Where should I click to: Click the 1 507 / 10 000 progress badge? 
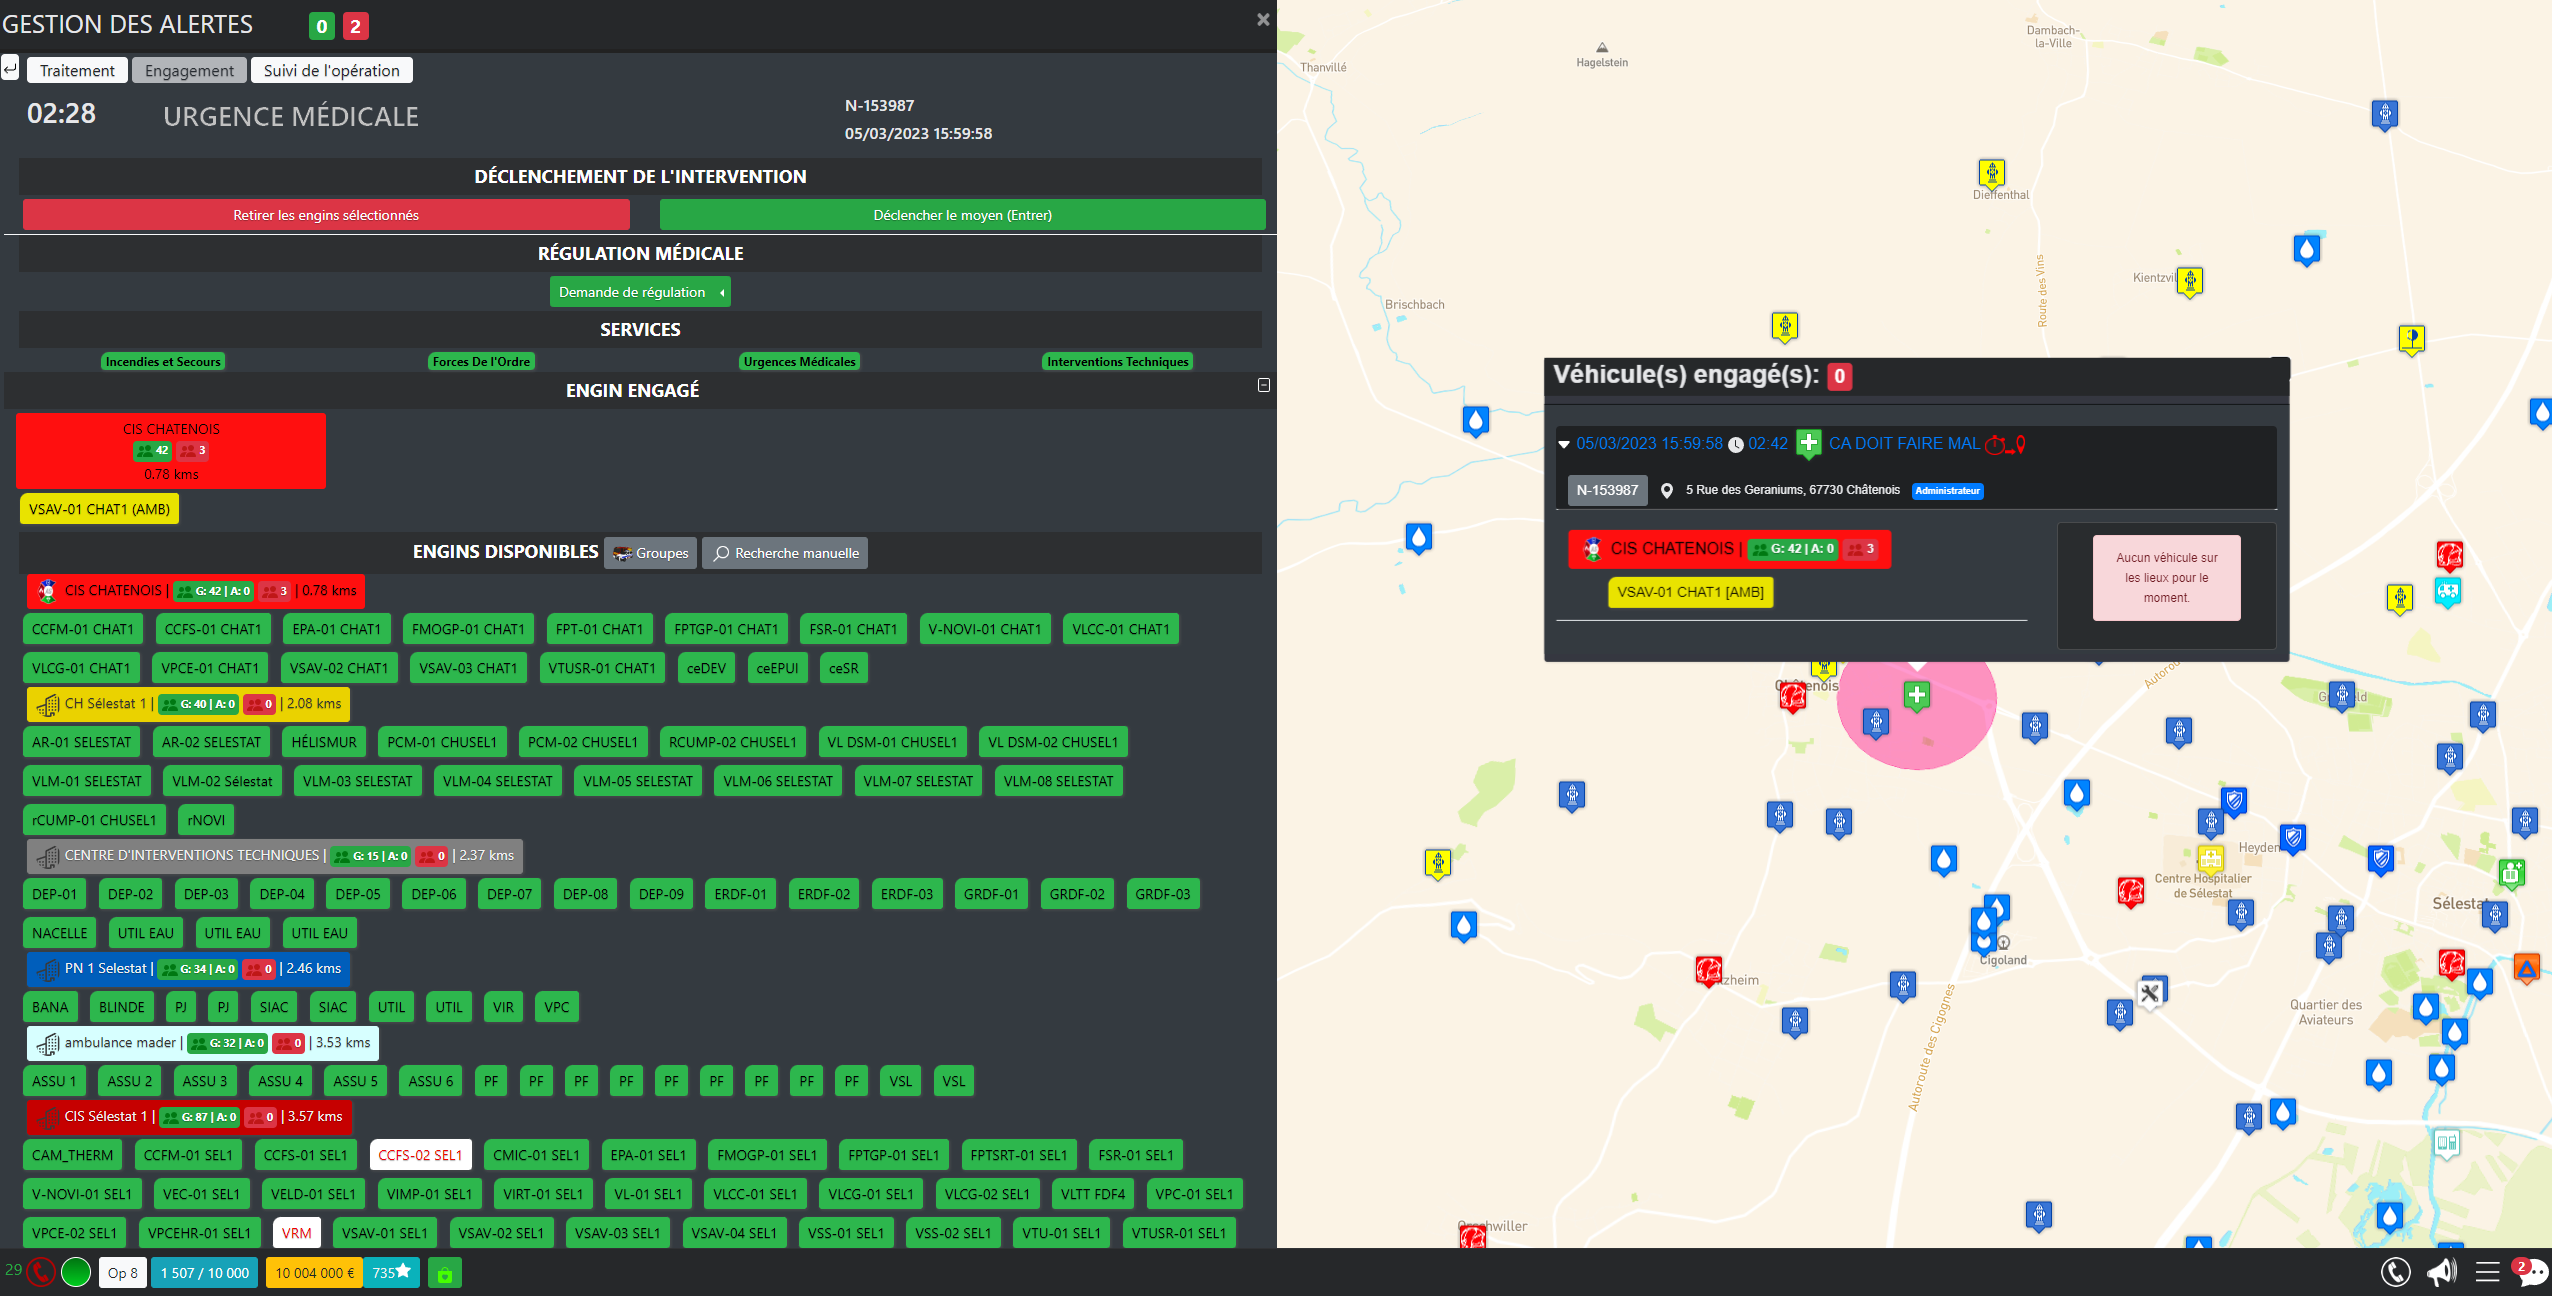pyautogui.click(x=205, y=1273)
